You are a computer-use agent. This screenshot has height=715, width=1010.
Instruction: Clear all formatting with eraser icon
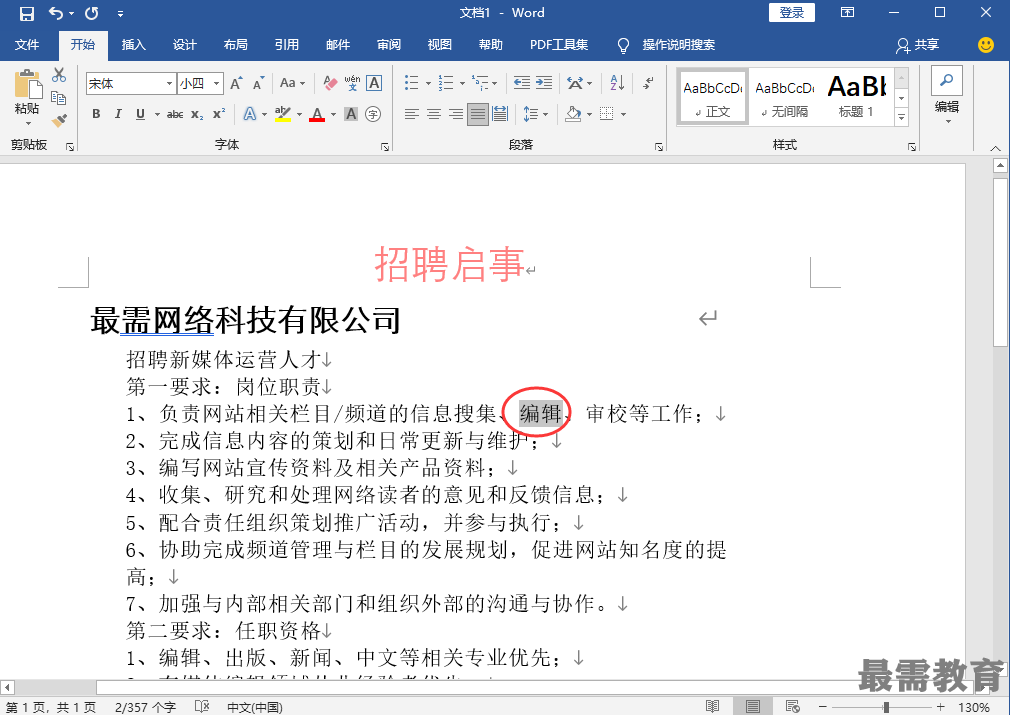click(330, 83)
